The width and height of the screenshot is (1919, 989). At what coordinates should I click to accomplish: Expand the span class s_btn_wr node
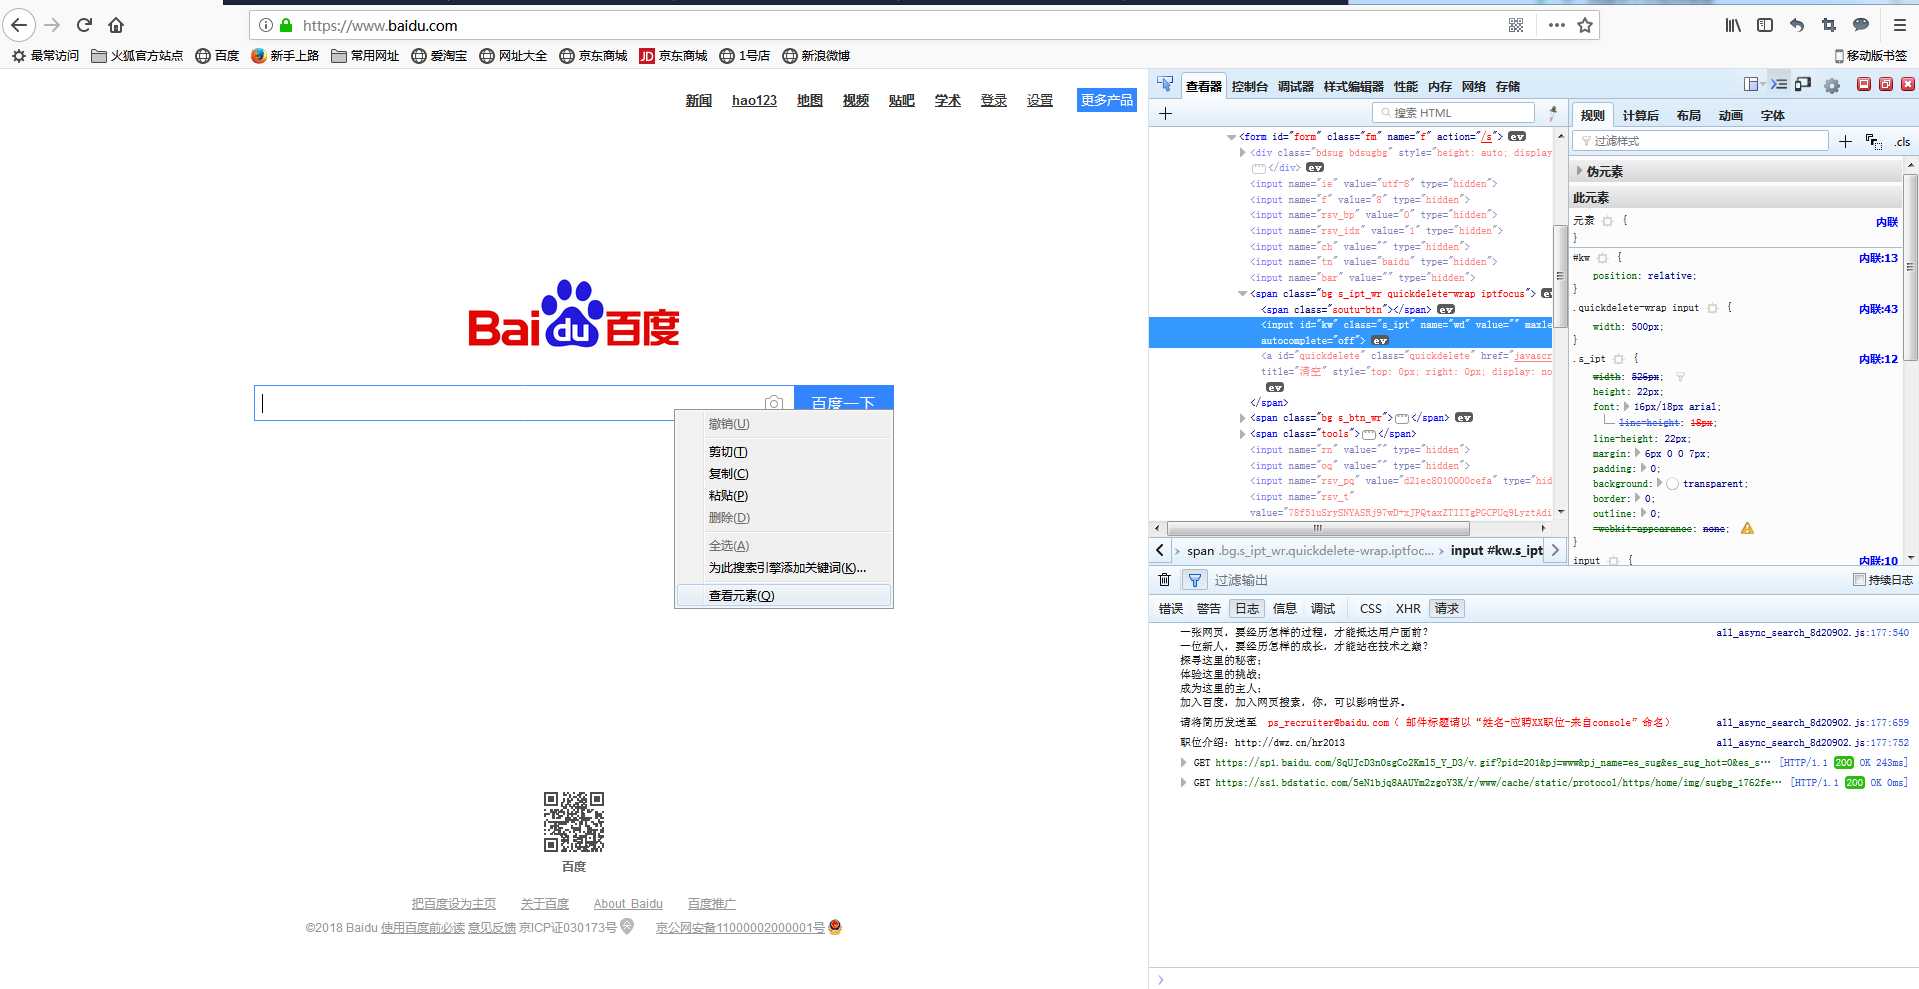point(1243,418)
